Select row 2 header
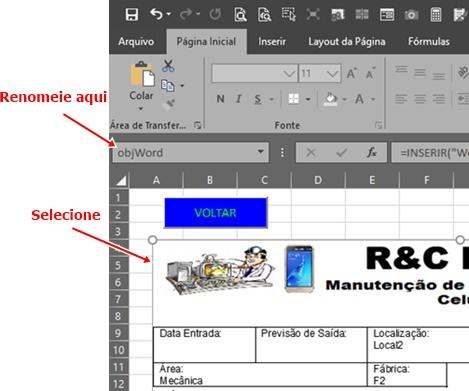Viewport: 469px width, 391px height. coord(119,214)
